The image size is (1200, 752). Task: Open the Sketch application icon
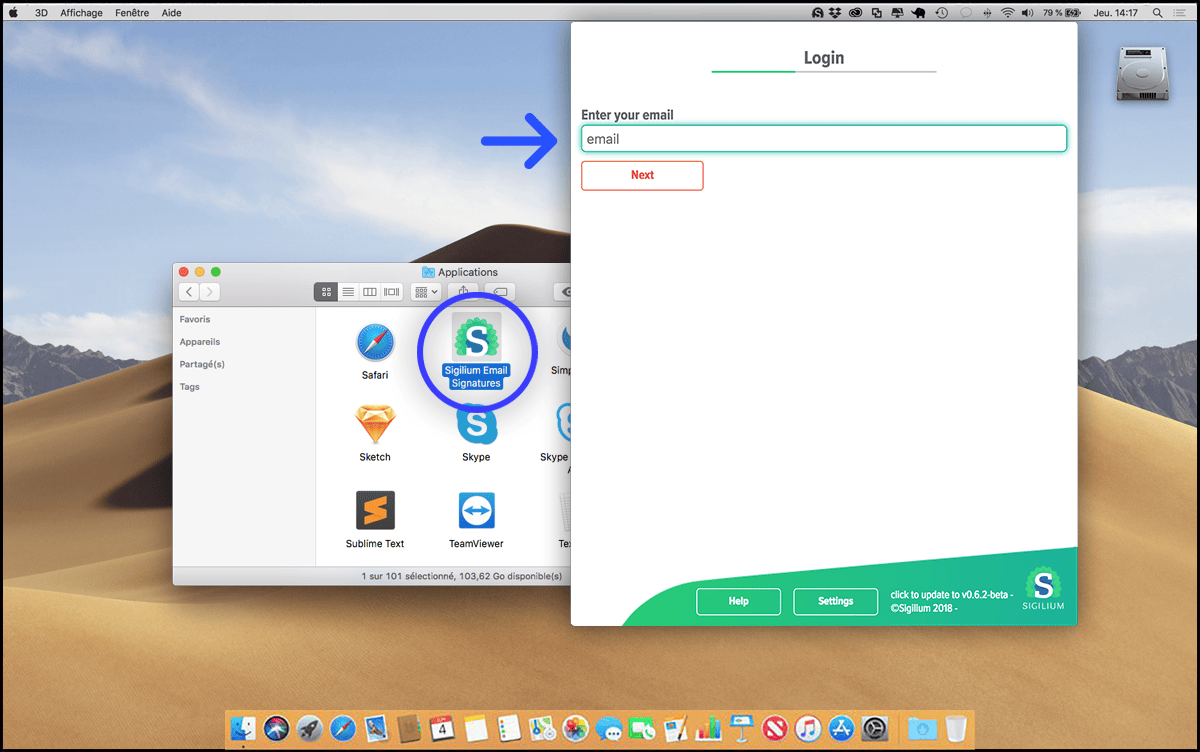click(375, 426)
